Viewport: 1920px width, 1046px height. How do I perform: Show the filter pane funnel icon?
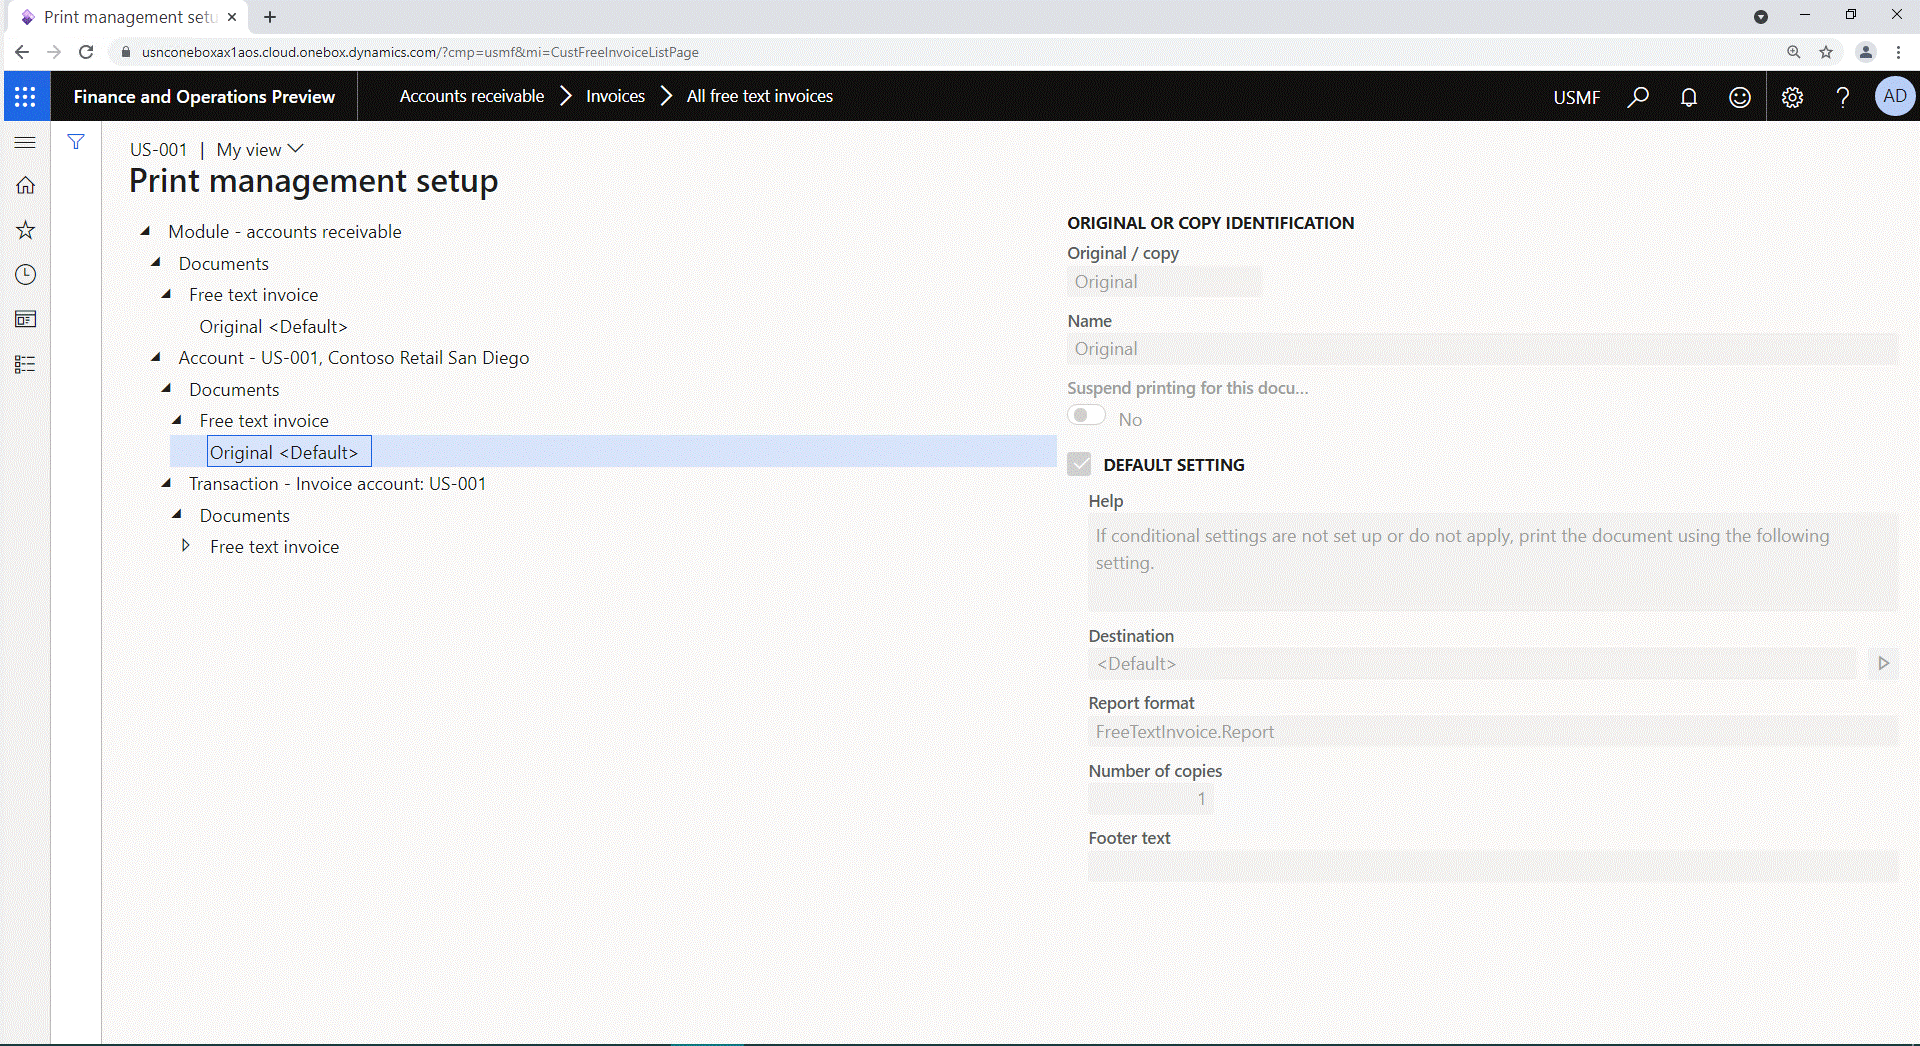(x=76, y=142)
